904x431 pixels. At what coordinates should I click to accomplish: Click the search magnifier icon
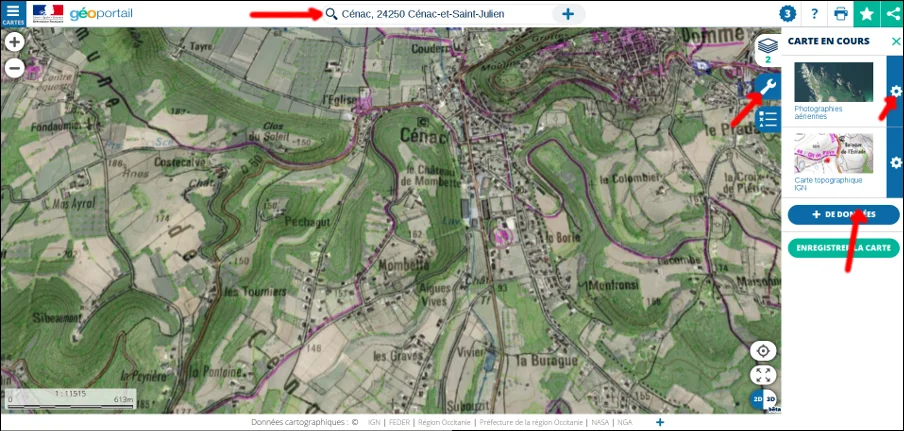[x=331, y=14]
